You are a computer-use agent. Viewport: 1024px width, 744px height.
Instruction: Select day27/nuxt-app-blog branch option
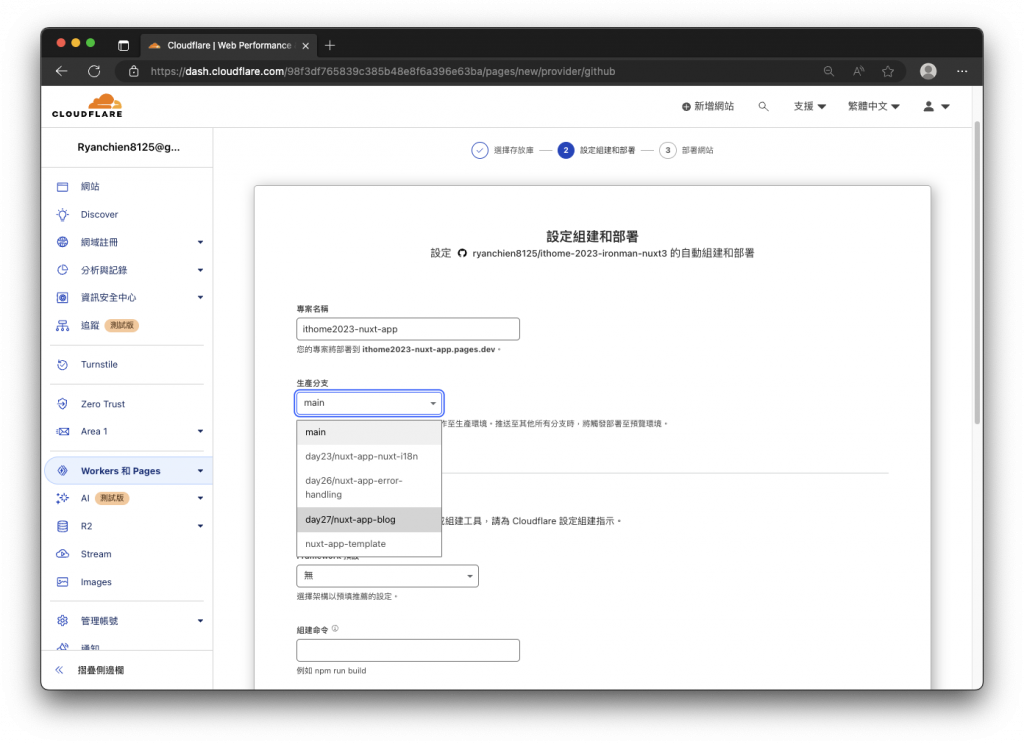[x=369, y=520]
